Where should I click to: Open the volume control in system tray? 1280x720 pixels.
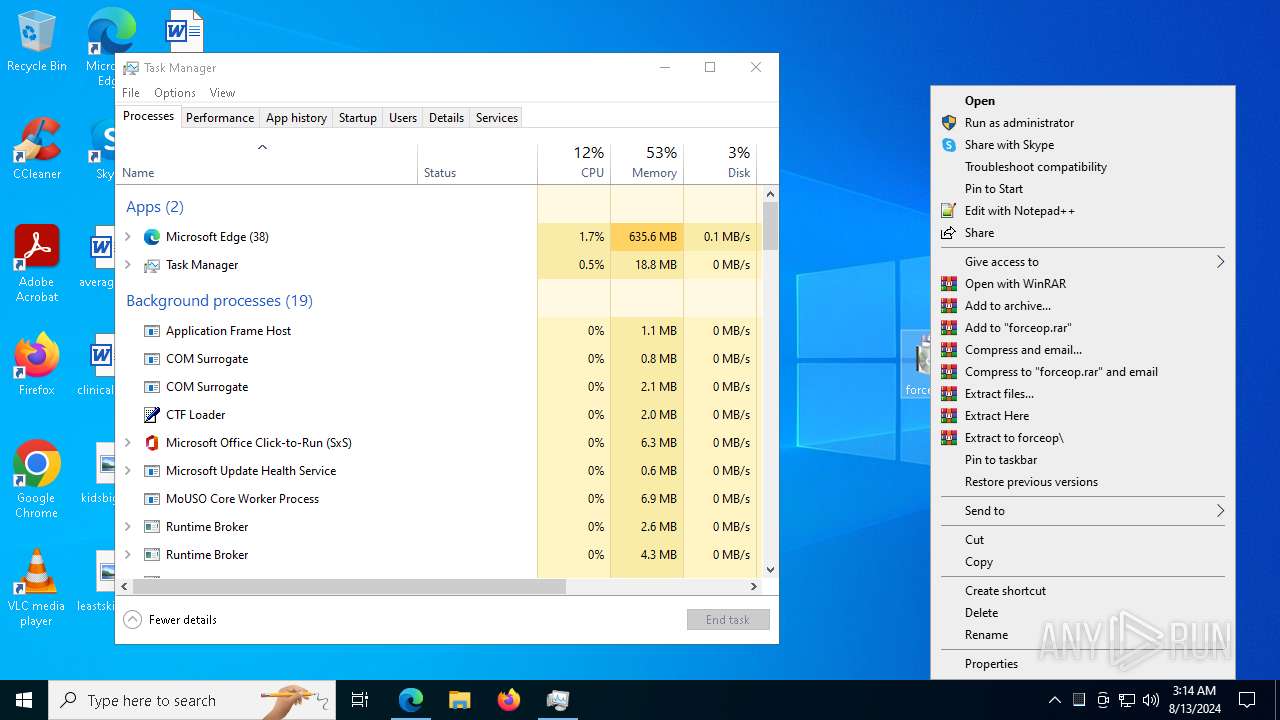1151,700
